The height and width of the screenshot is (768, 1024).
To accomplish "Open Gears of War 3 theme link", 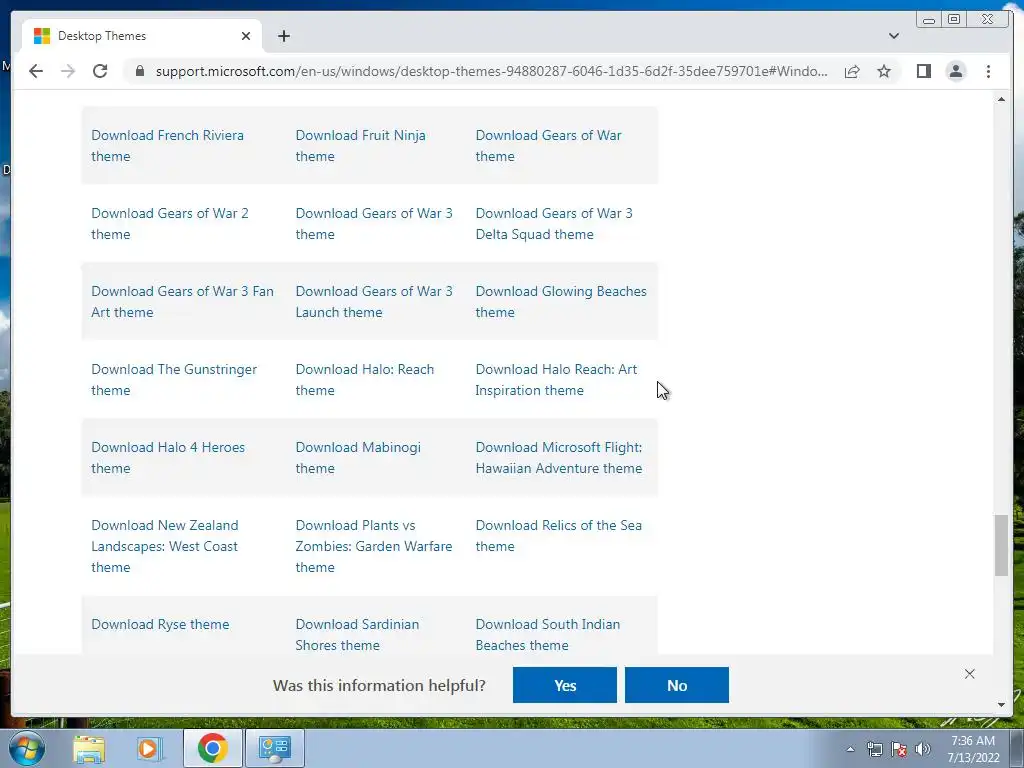I will click(x=374, y=223).
